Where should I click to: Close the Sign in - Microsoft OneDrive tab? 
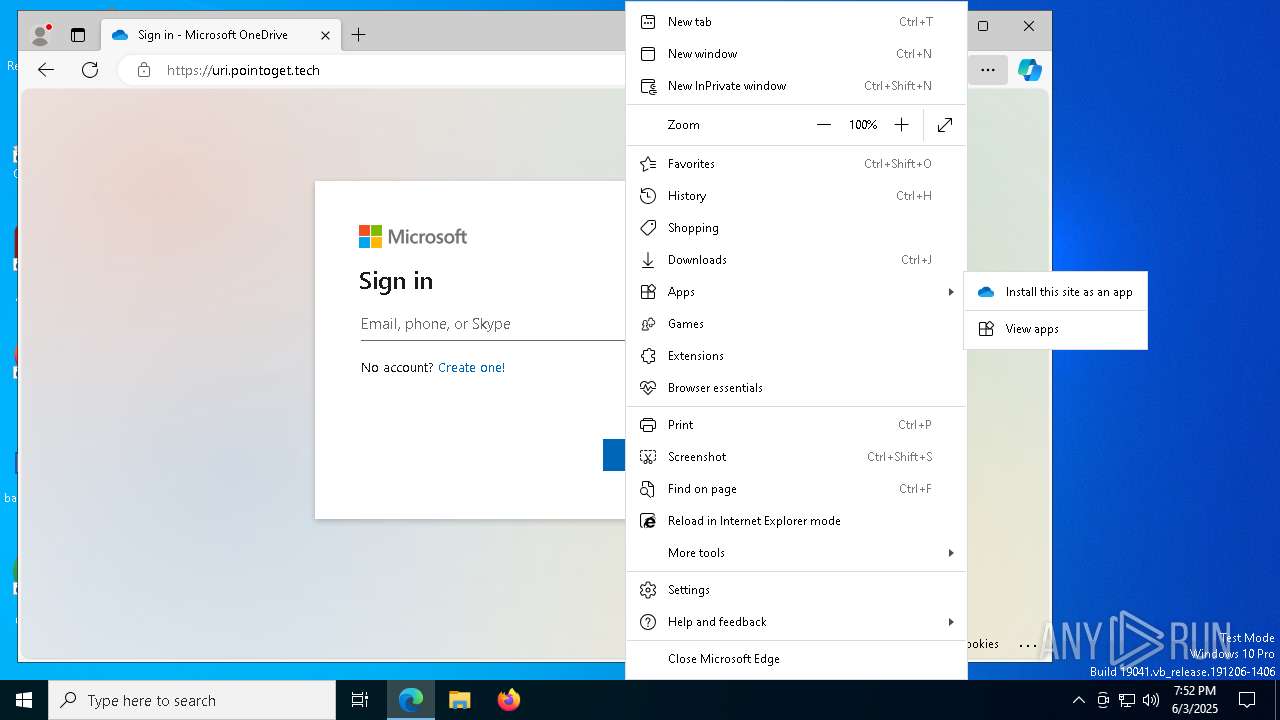coord(325,35)
